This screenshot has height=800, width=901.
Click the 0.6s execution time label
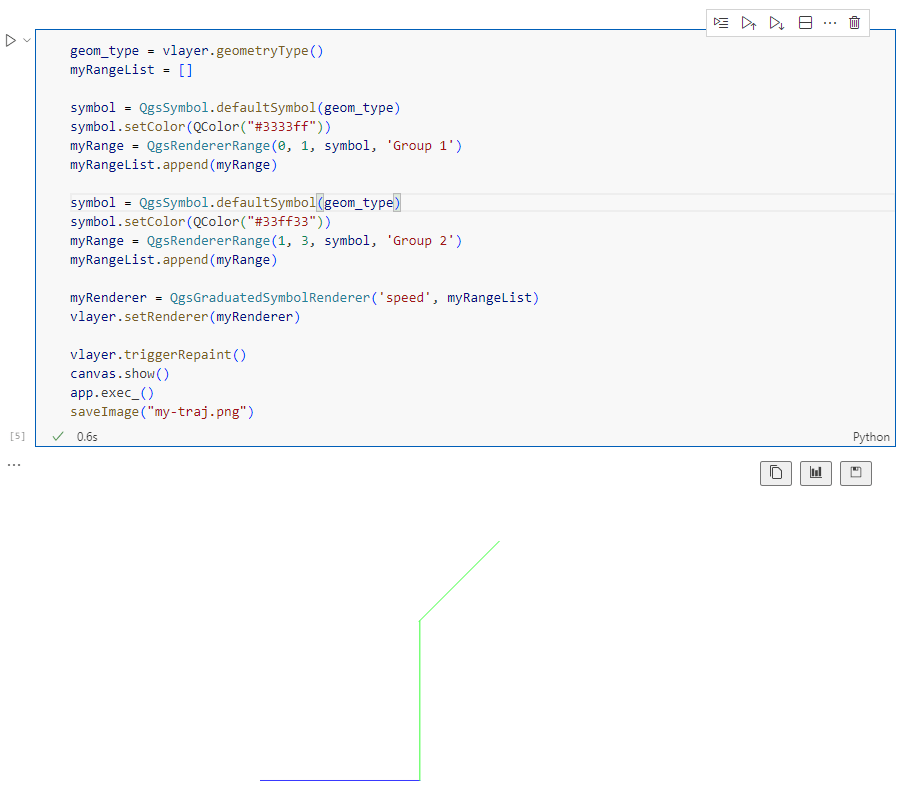tap(87, 437)
